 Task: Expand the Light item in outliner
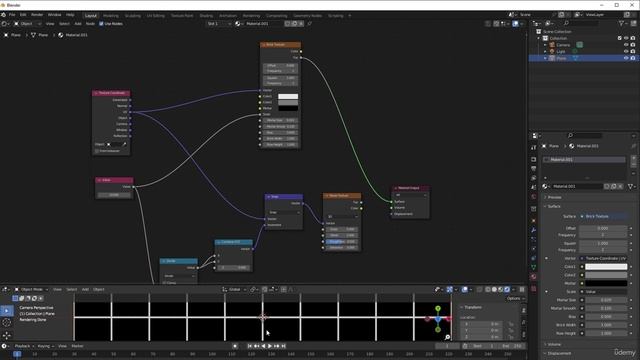(545, 52)
